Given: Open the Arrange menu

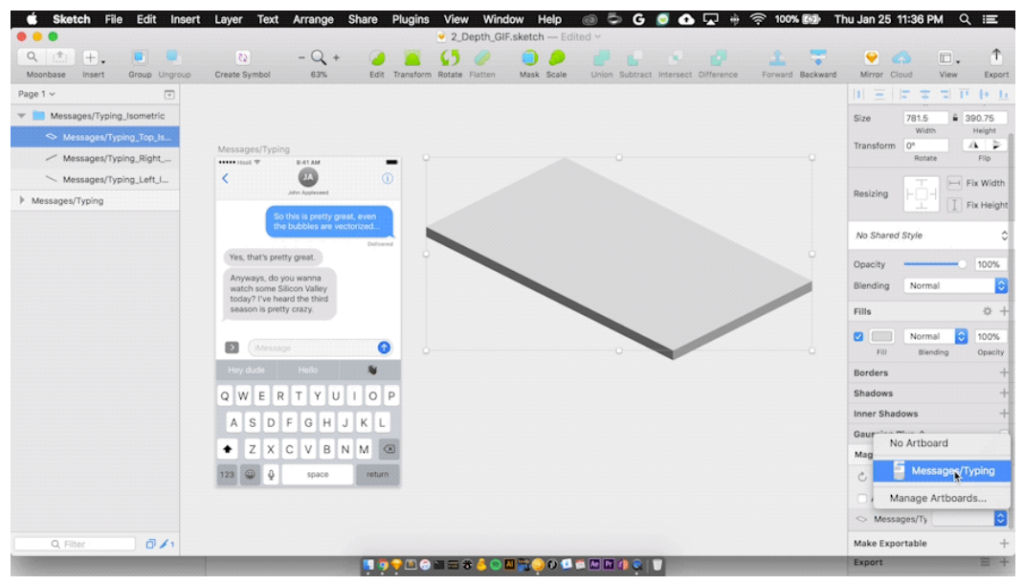Looking at the screenshot, I should (313, 20).
